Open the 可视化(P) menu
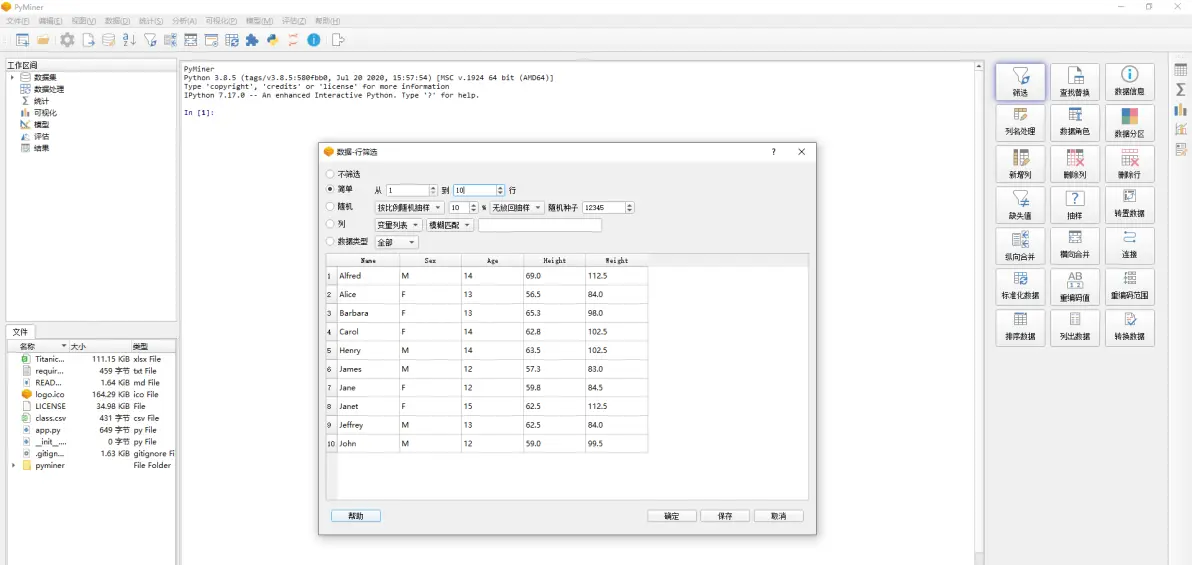 point(221,21)
